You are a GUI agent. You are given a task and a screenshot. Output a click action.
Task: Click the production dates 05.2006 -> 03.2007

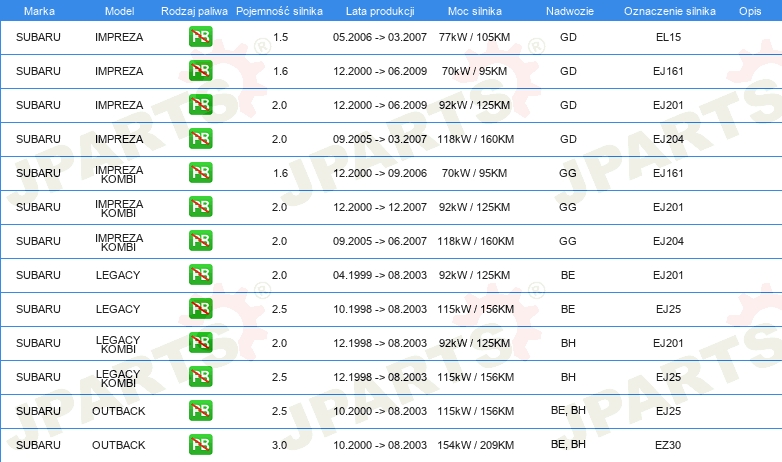click(380, 37)
